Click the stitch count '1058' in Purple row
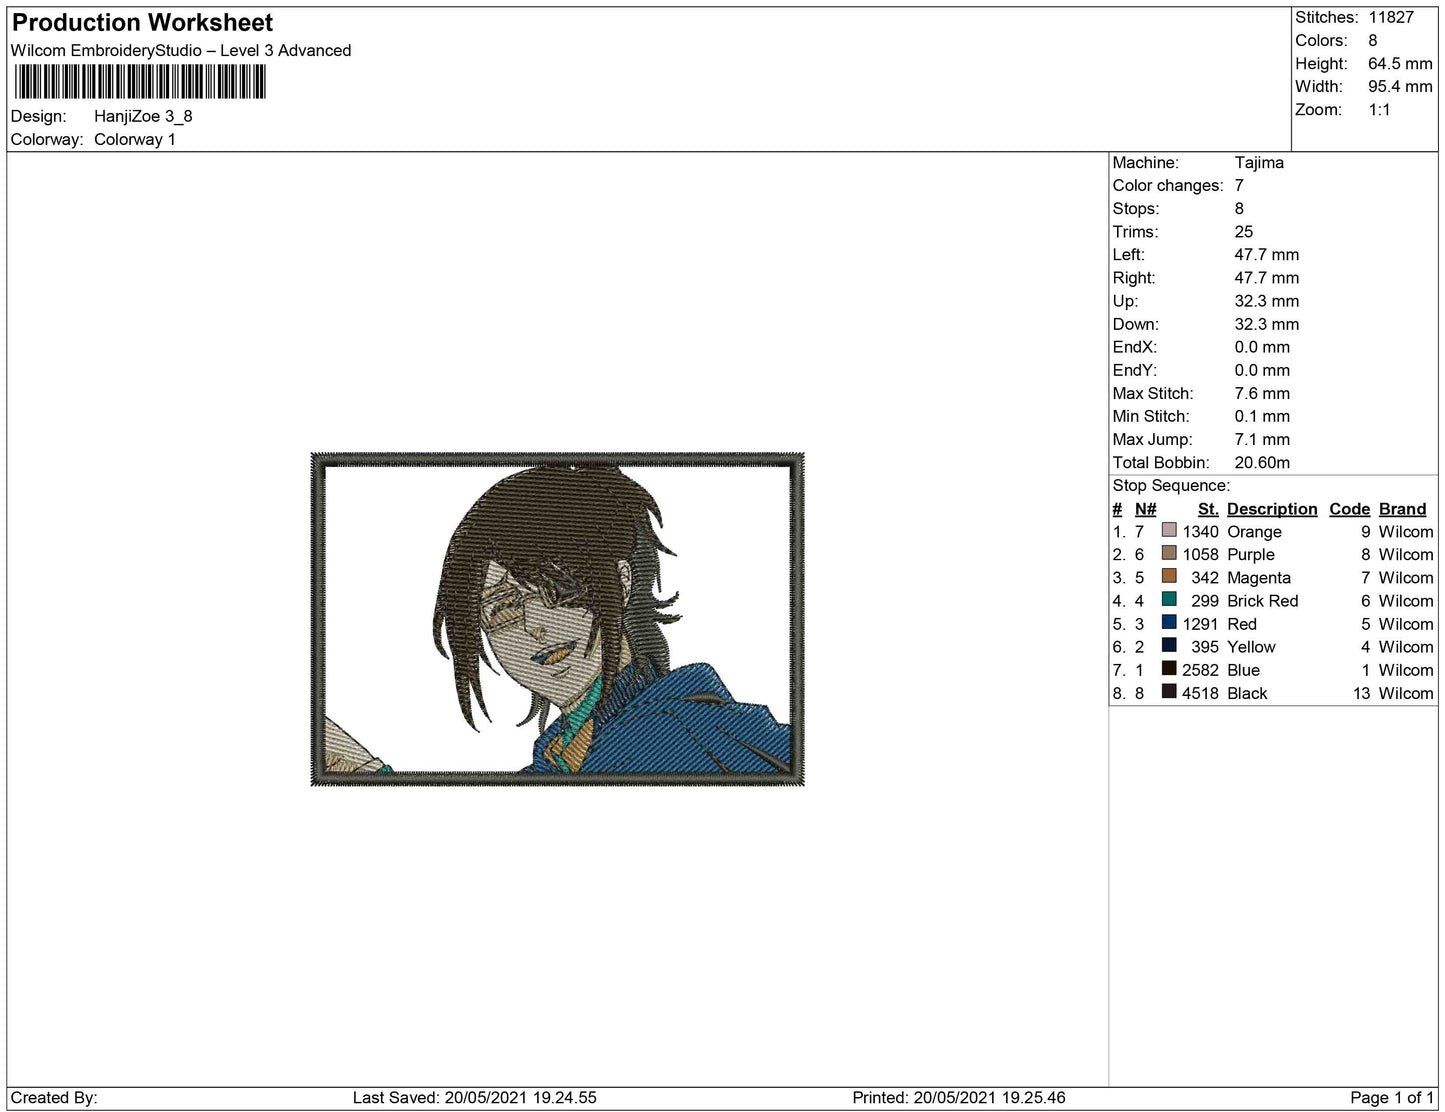This screenshot has height=1112, width=1445. [1200, 554]
